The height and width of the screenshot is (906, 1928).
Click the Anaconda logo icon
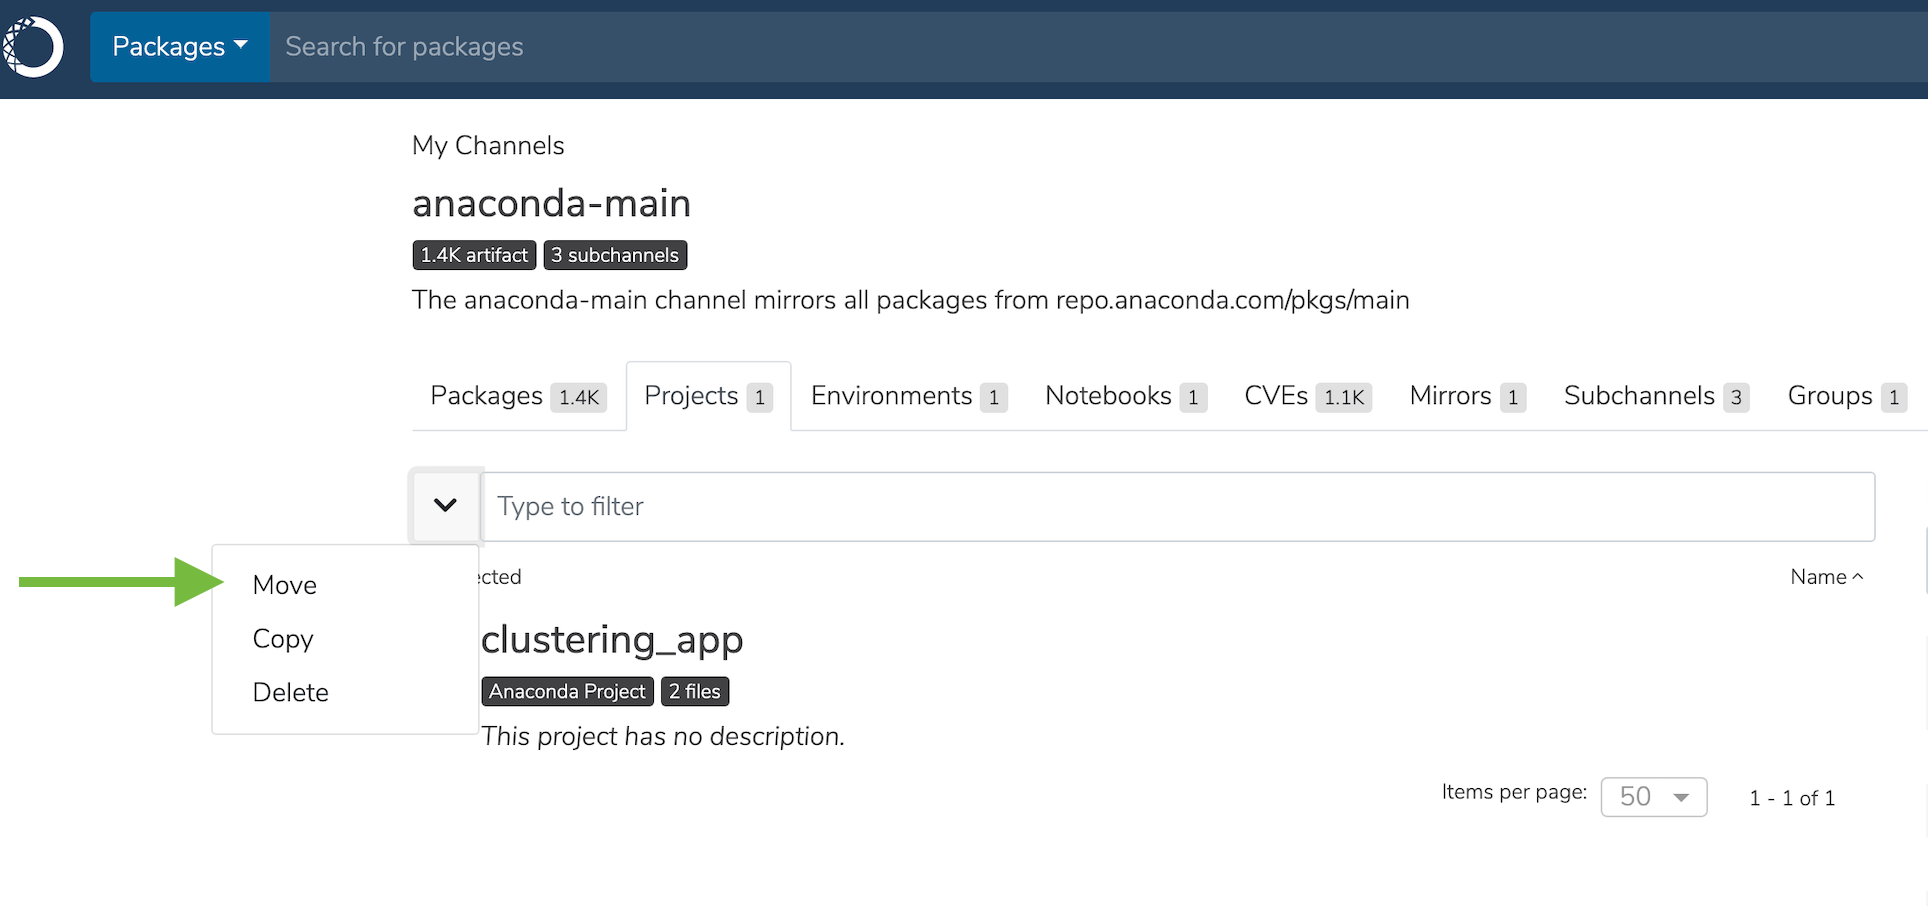[33, 47]
